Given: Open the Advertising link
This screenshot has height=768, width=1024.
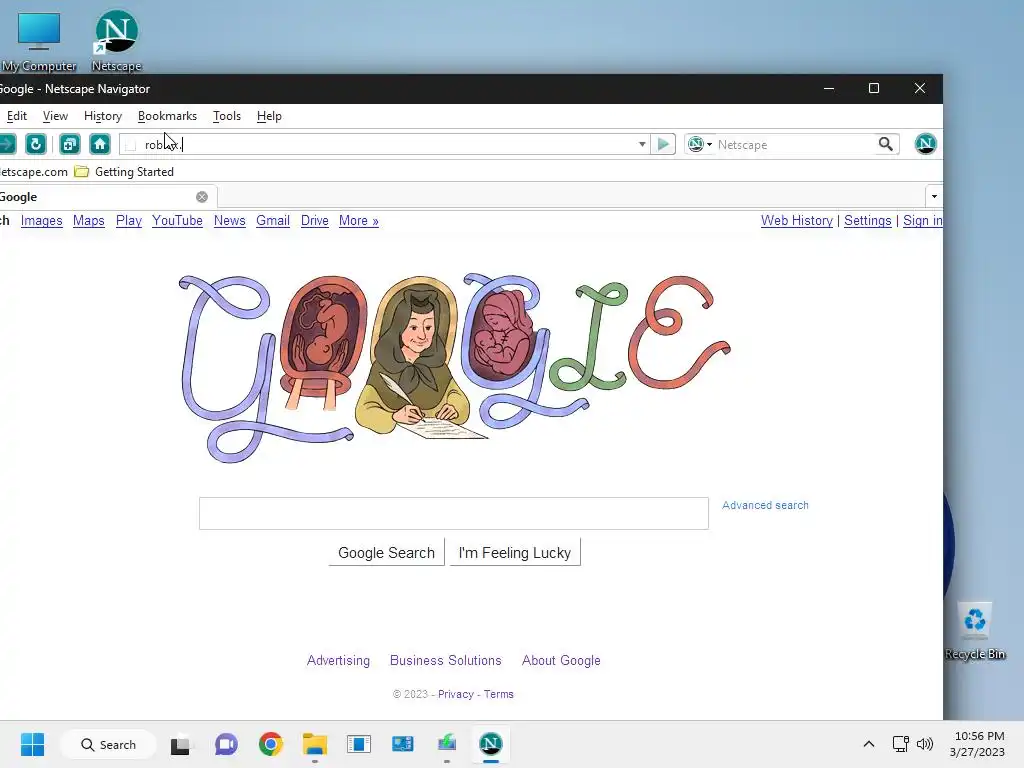Looking at the screenshot, I should coord(338,660).
